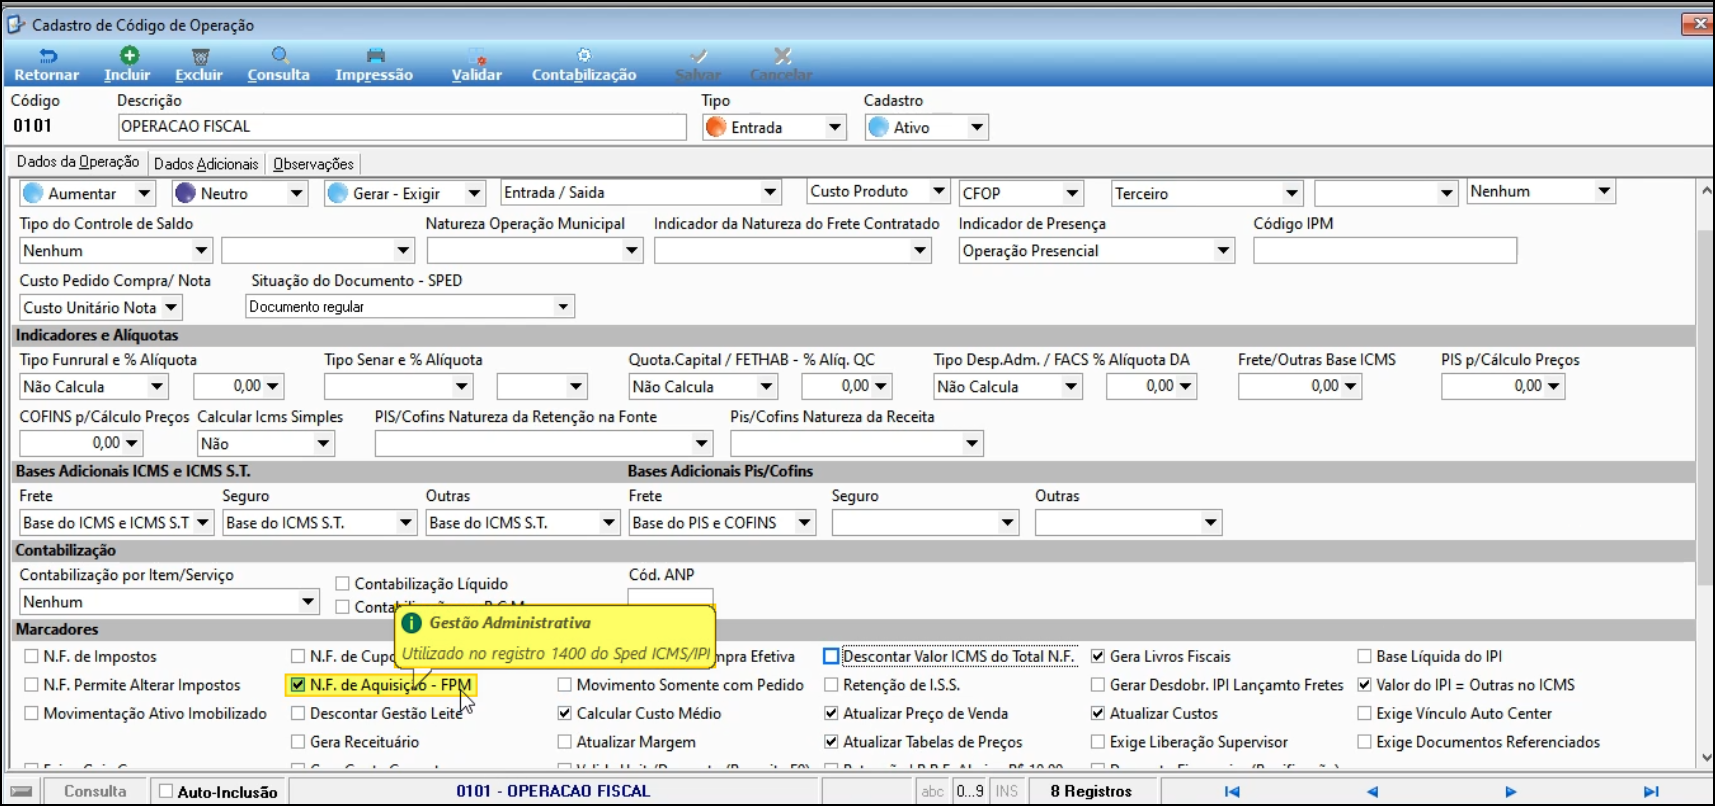The image size is (1715, 806).
Task: Open the Gerar - Exigir dropdown
Action: (x=474, y=194)
